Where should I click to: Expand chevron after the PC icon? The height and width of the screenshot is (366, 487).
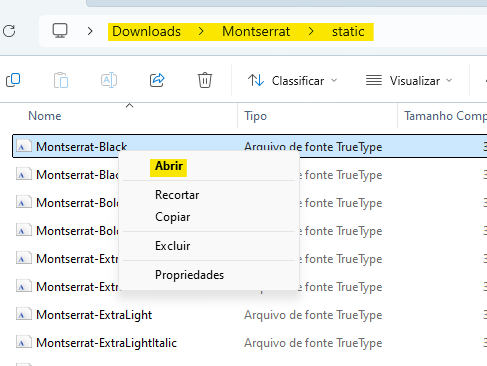click(90, 31)
